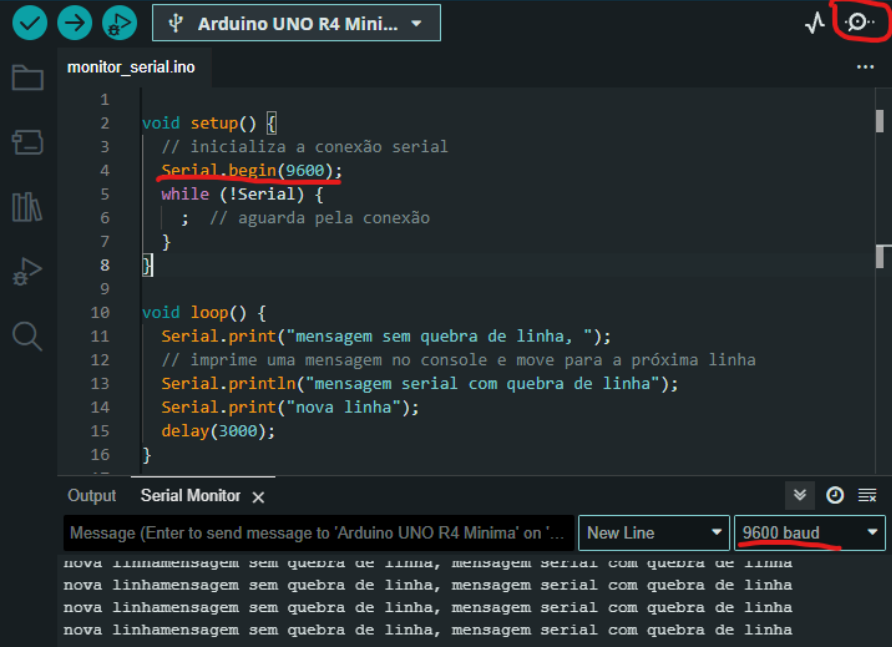Screen dimensions: 892x647
Task: Click the last serial output line
Action: [428, 630]
